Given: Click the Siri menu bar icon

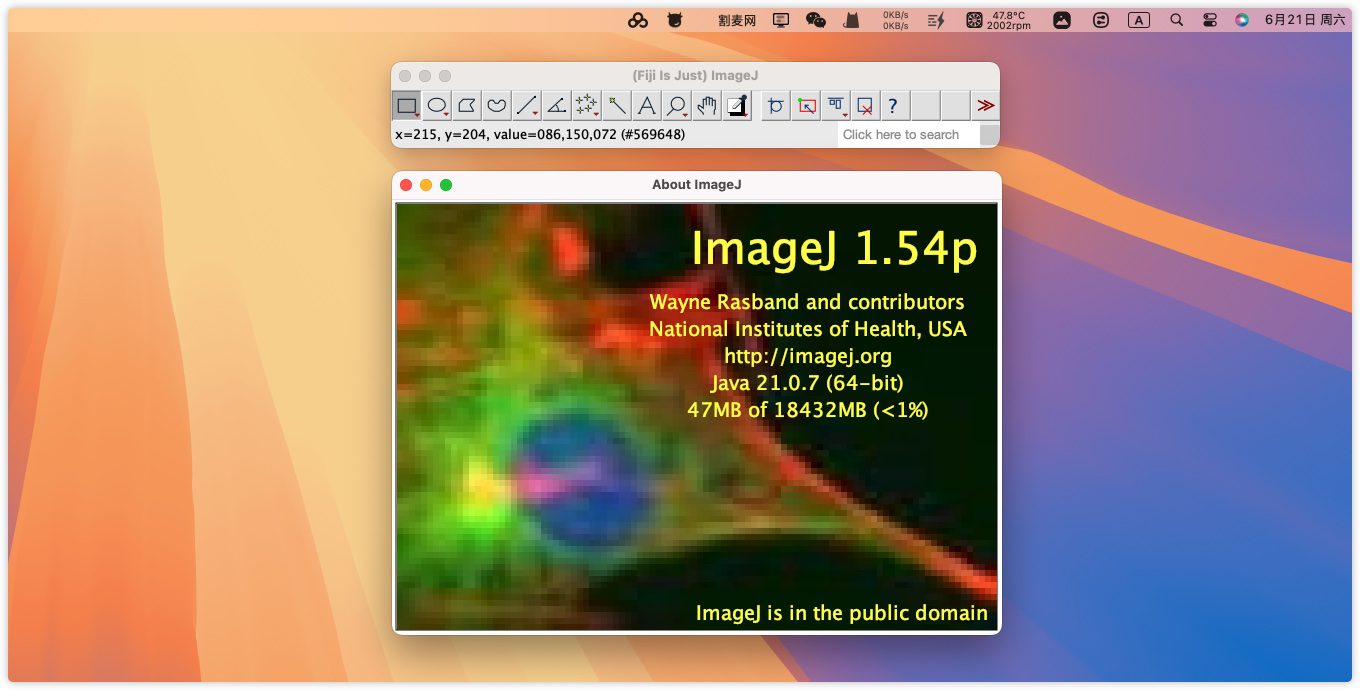Looking at the screenshot, I should click(1242, 20).
